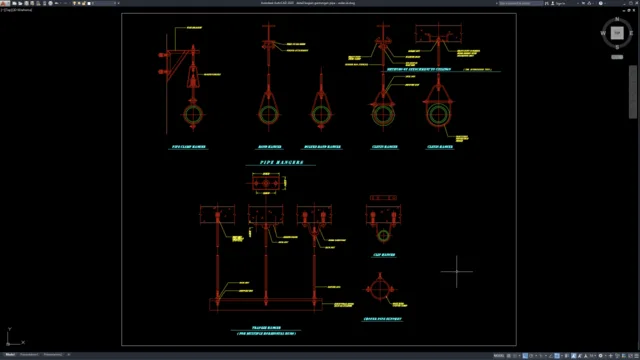Screen dimensions: 640x360
Task: Click the A360 connect triangle icon
Action: (589, 3)
